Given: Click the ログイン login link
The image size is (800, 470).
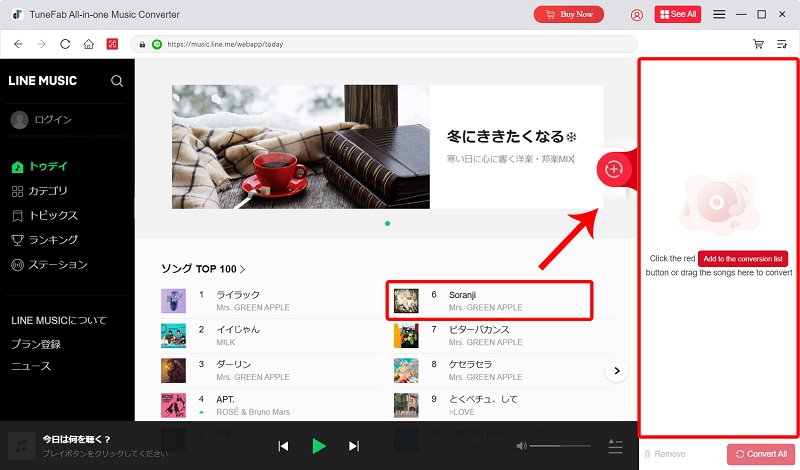Looking at the screenshot, I should 52,120.
